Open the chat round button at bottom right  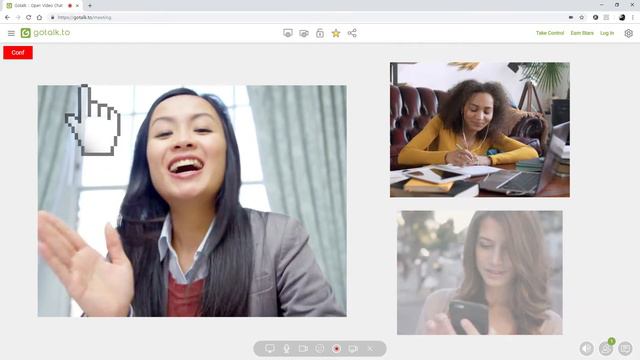625,348
